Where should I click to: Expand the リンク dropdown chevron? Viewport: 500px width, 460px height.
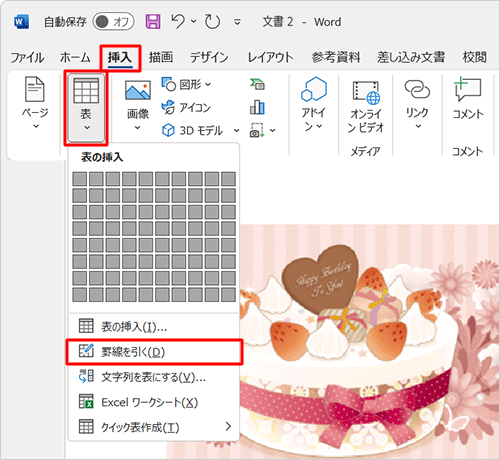pyautogui.click(x=418, y=126)
